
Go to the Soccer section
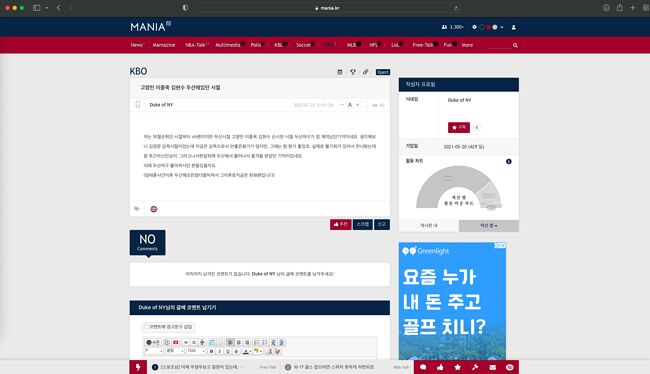click(x=303, y=45)
